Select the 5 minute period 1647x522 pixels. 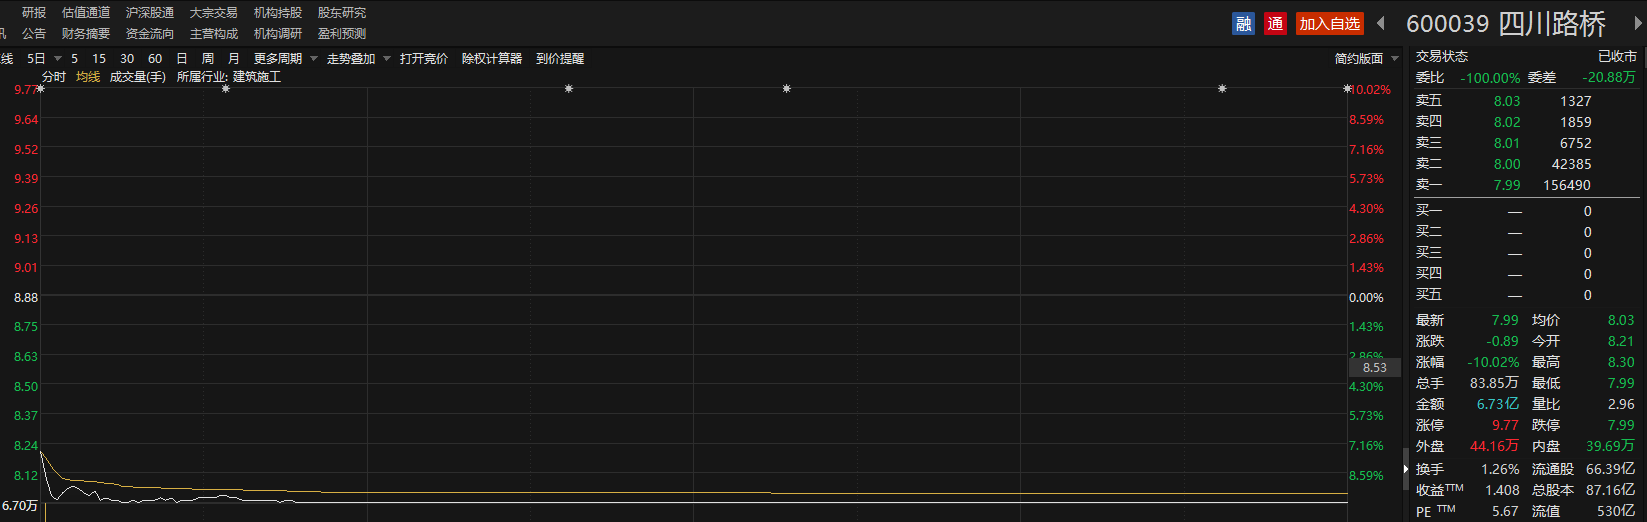point(74,59)
